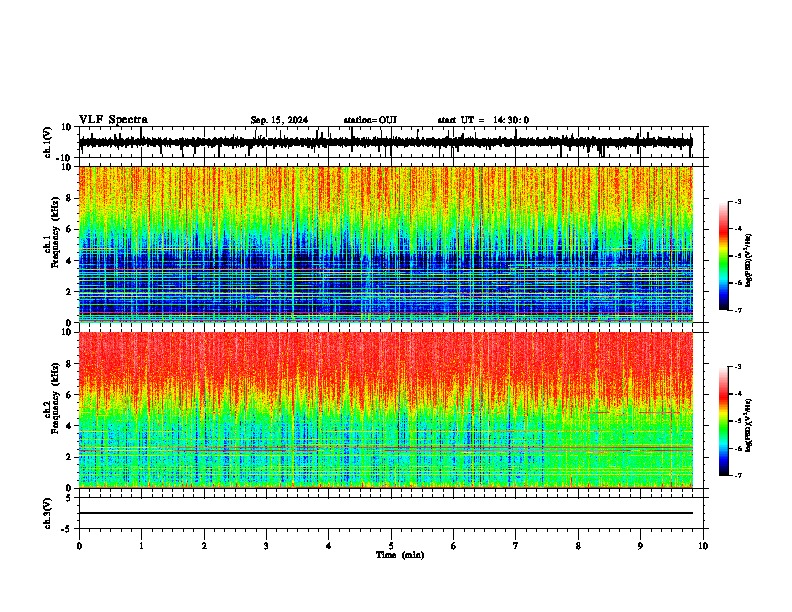Click the "ch.1(V)" waveform axis label
792x612 pixels.
[x=48, y=142]
